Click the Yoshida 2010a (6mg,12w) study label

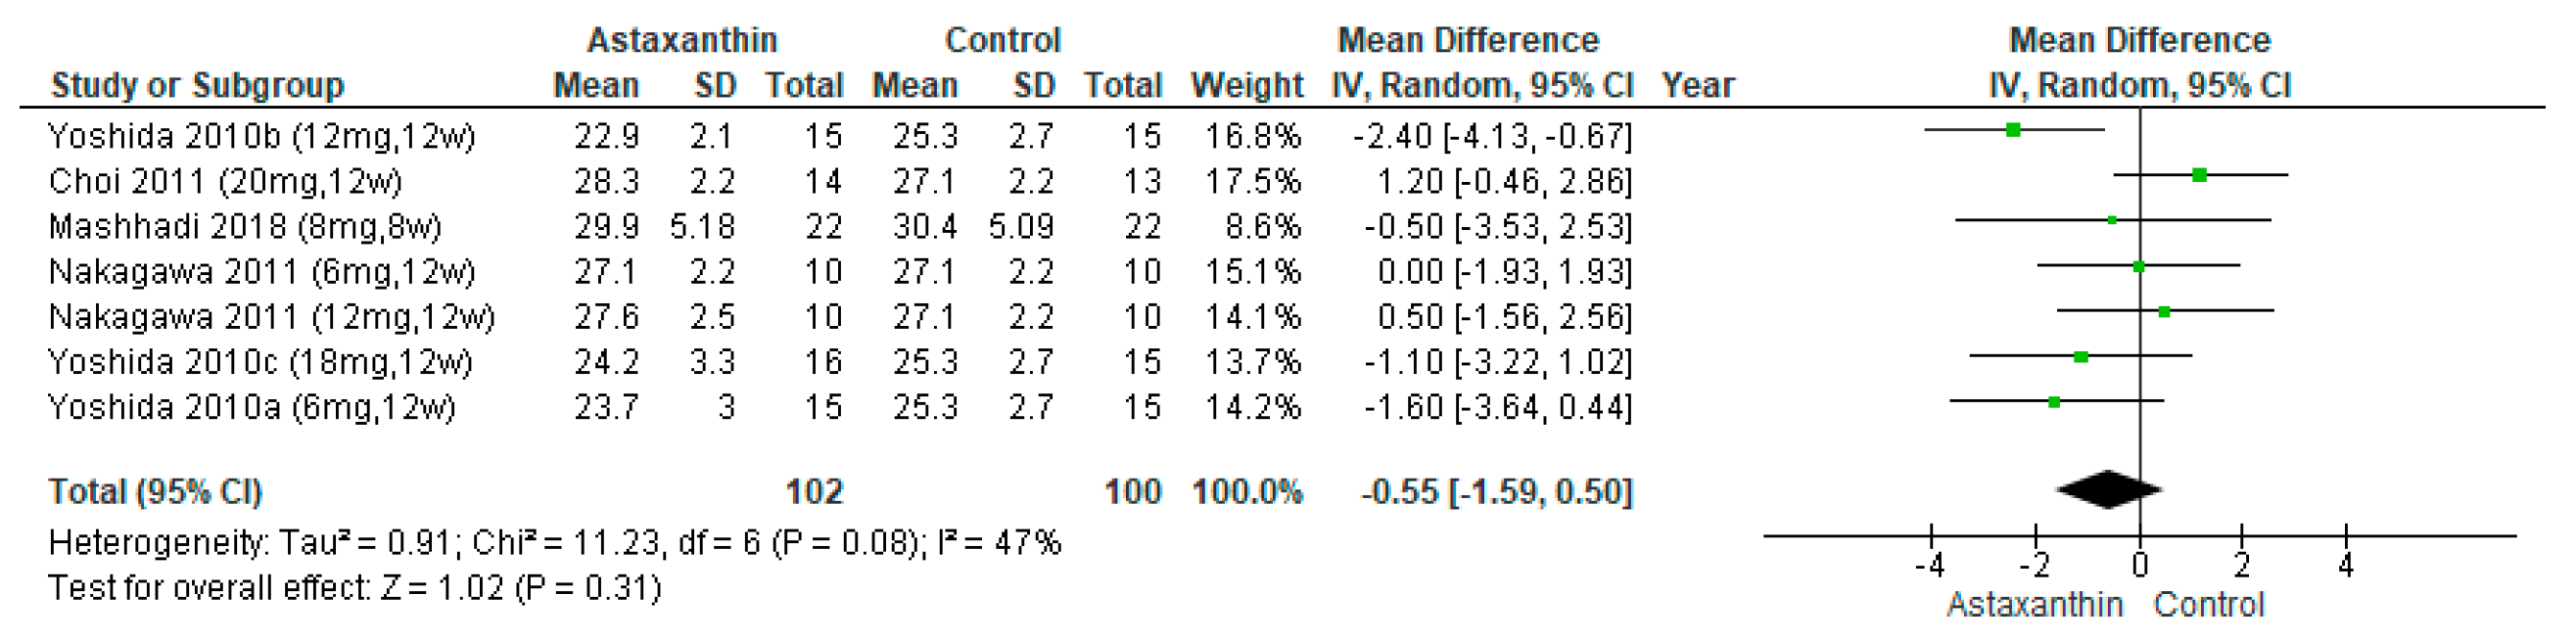pyautogui.click(x=252, y=407)
